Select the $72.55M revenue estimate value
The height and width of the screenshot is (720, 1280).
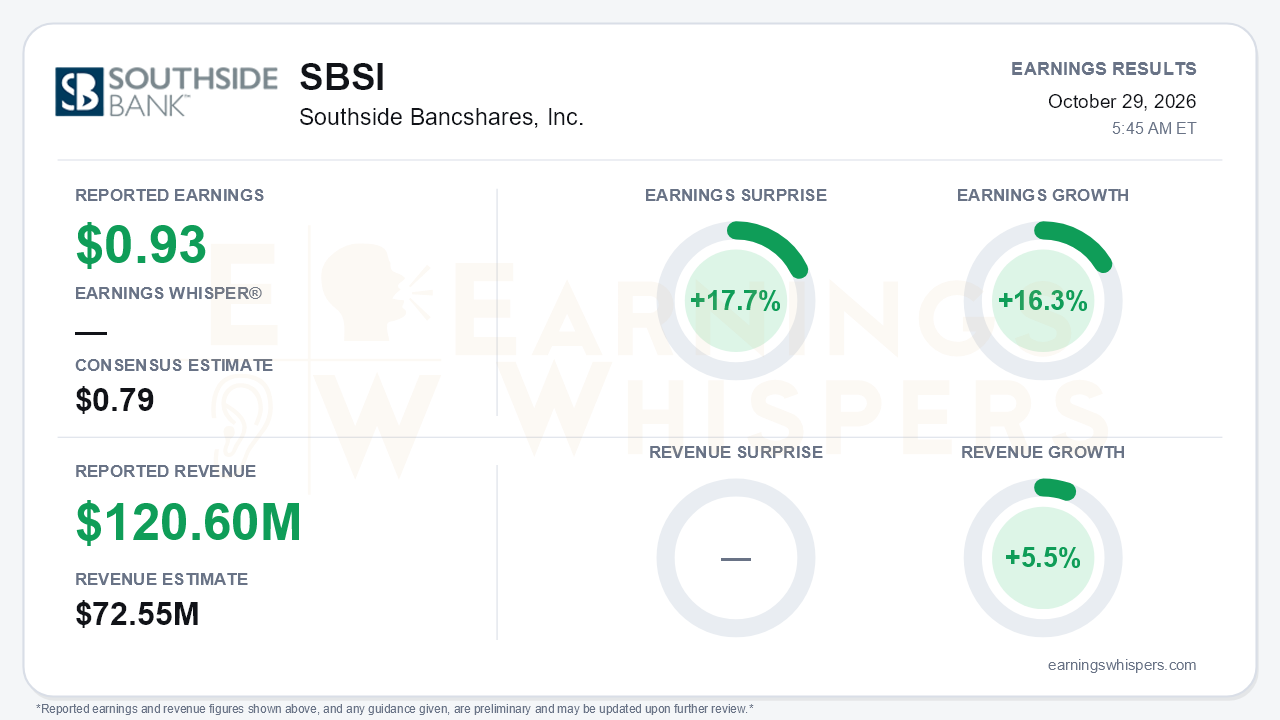[x=137, y=614]
